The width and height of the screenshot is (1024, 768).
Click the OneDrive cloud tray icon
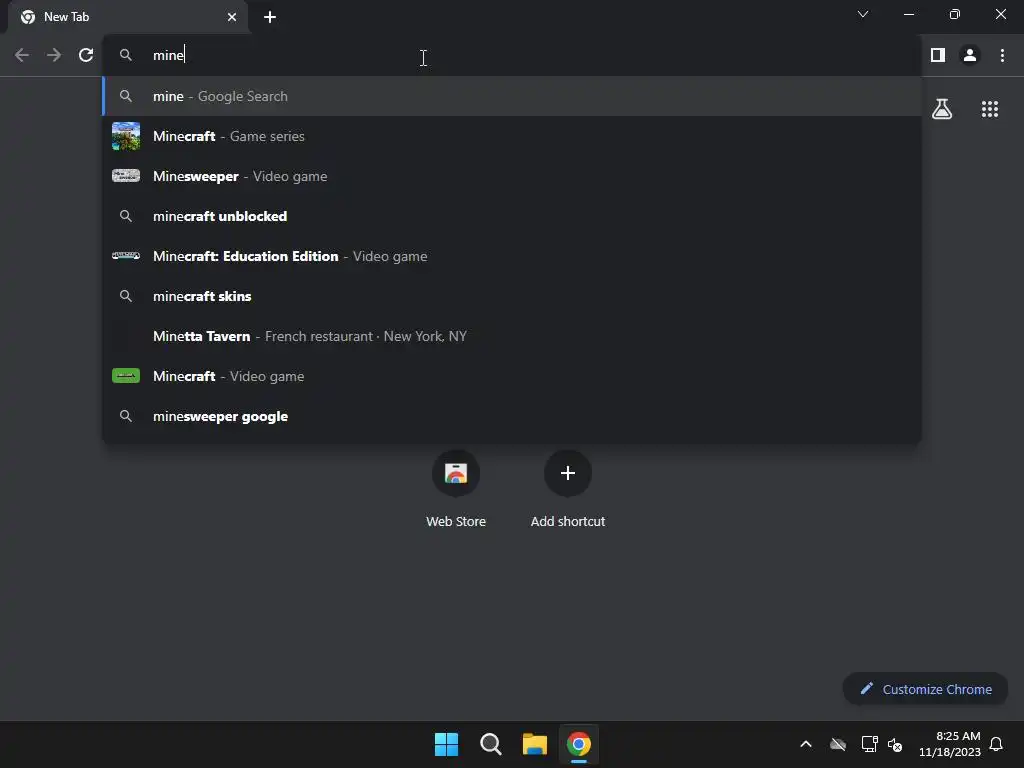tap(838, 744)
